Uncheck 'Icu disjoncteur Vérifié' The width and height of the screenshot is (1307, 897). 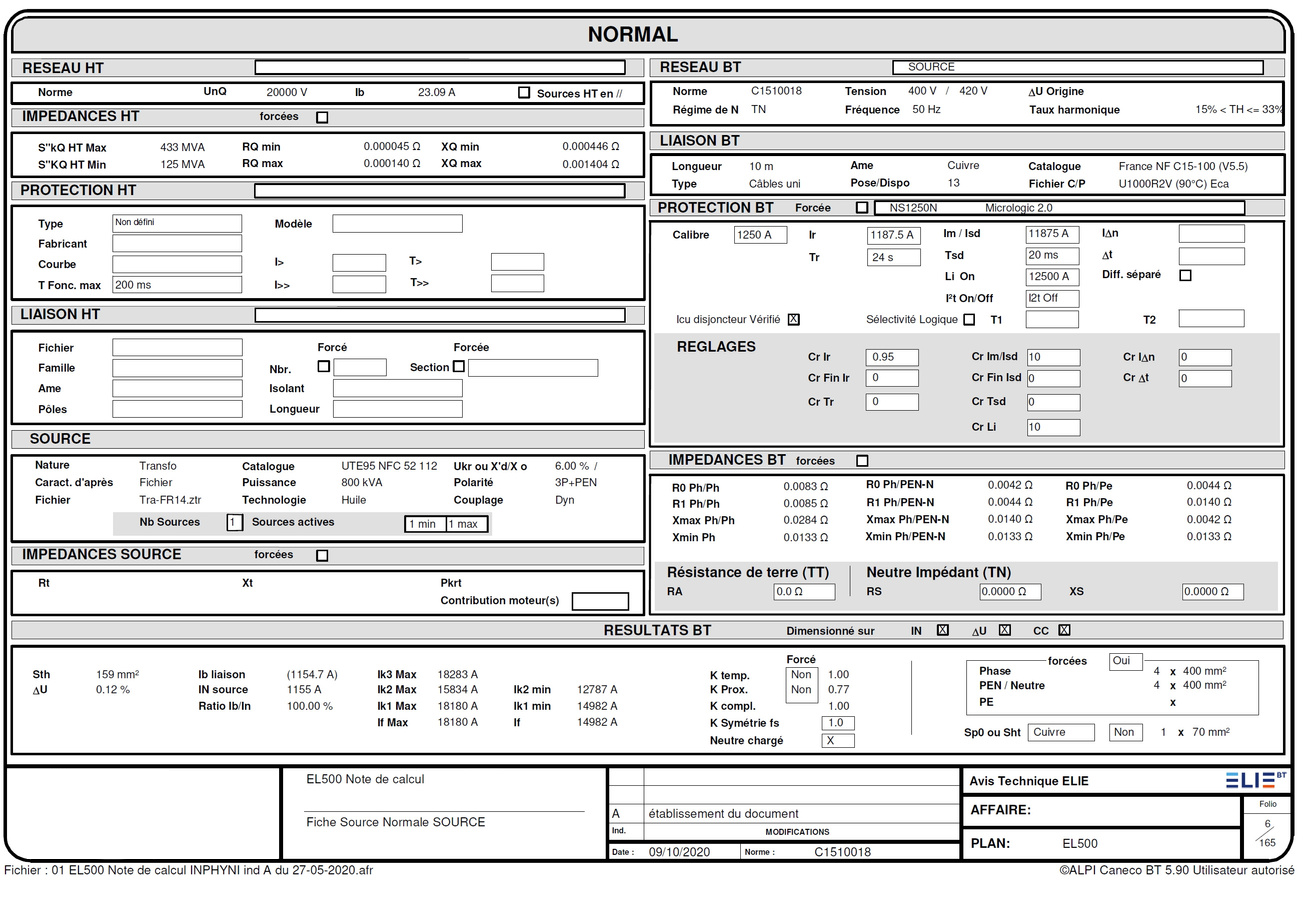[x=795, y=319]
